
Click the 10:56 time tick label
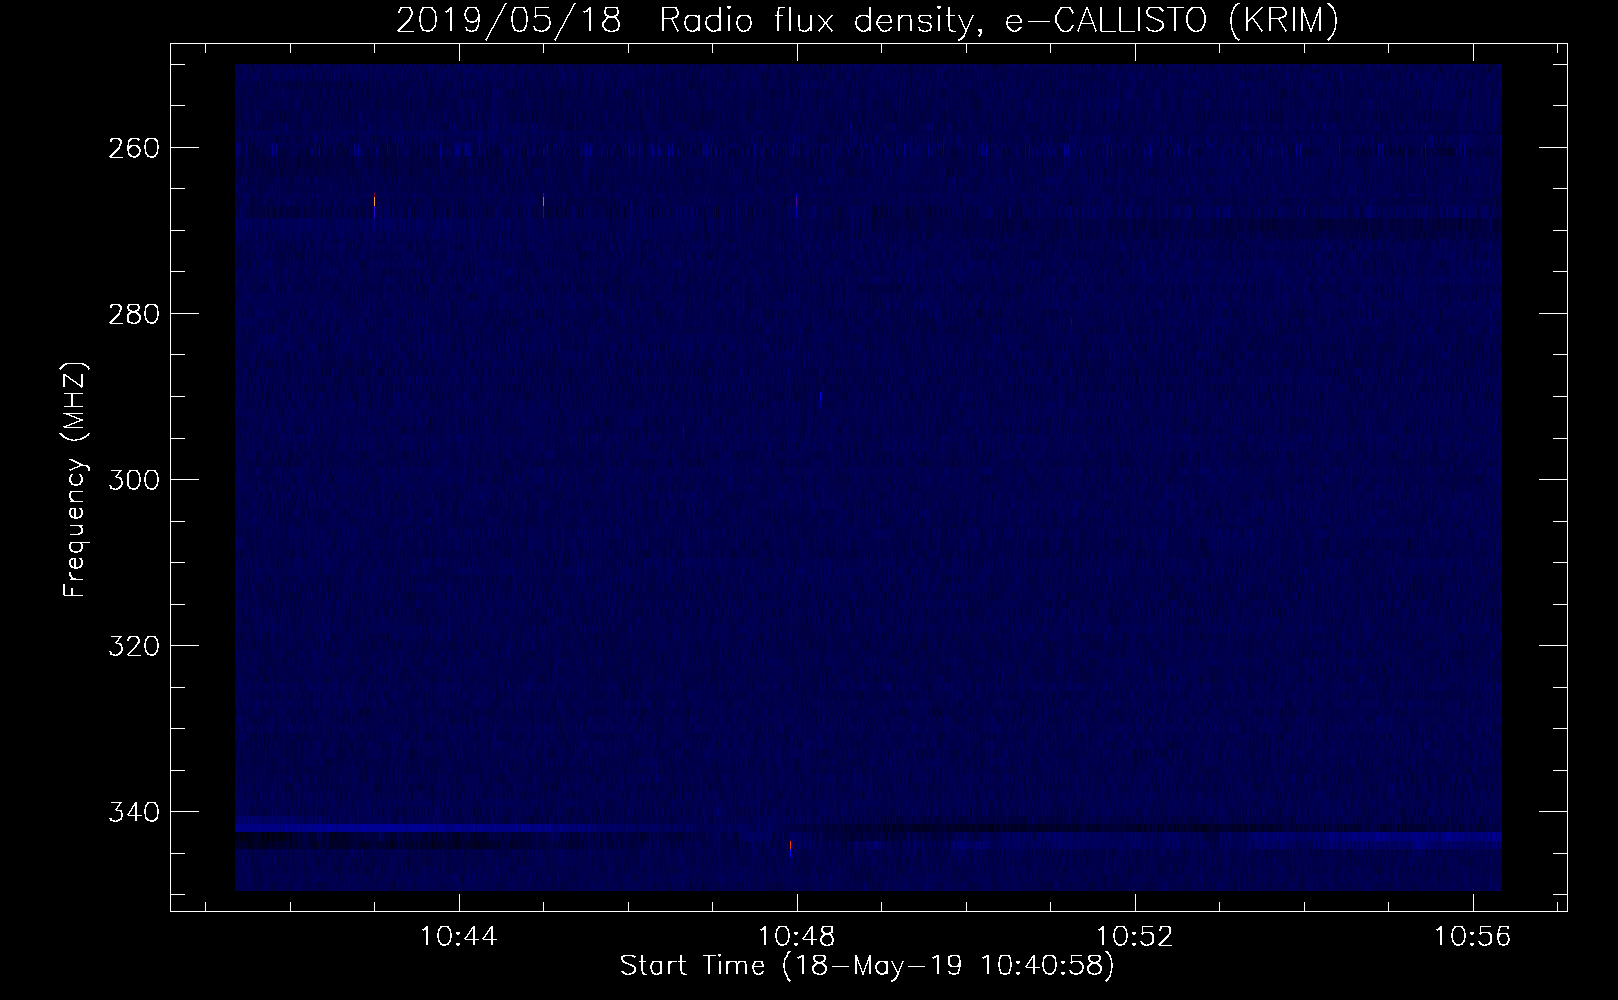[1473, 937]
